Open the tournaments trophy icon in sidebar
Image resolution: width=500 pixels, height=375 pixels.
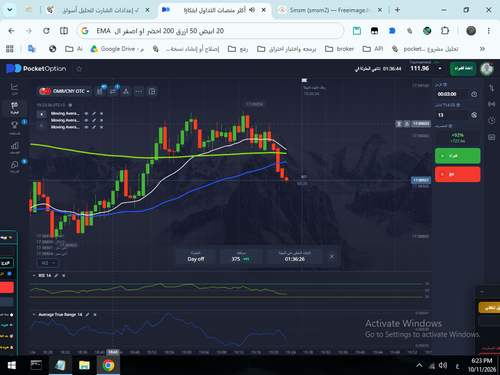(x=14, y=127)
